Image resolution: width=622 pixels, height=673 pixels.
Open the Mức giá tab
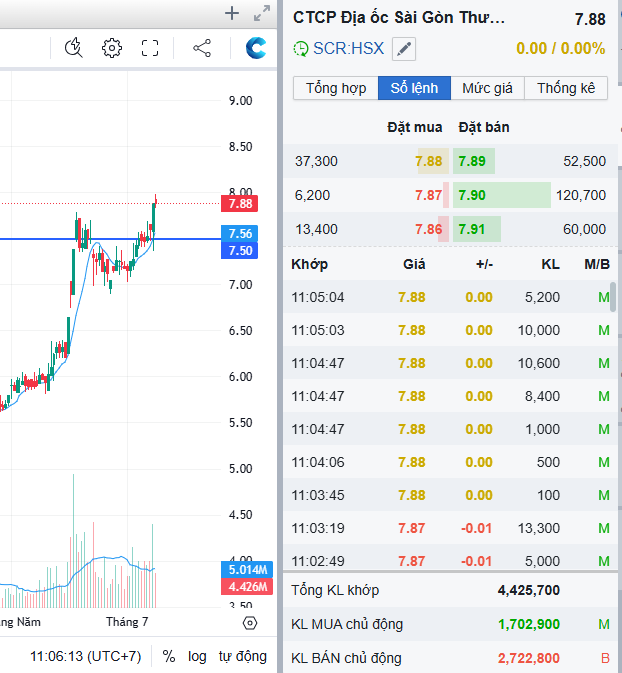[x=487, y=88]
